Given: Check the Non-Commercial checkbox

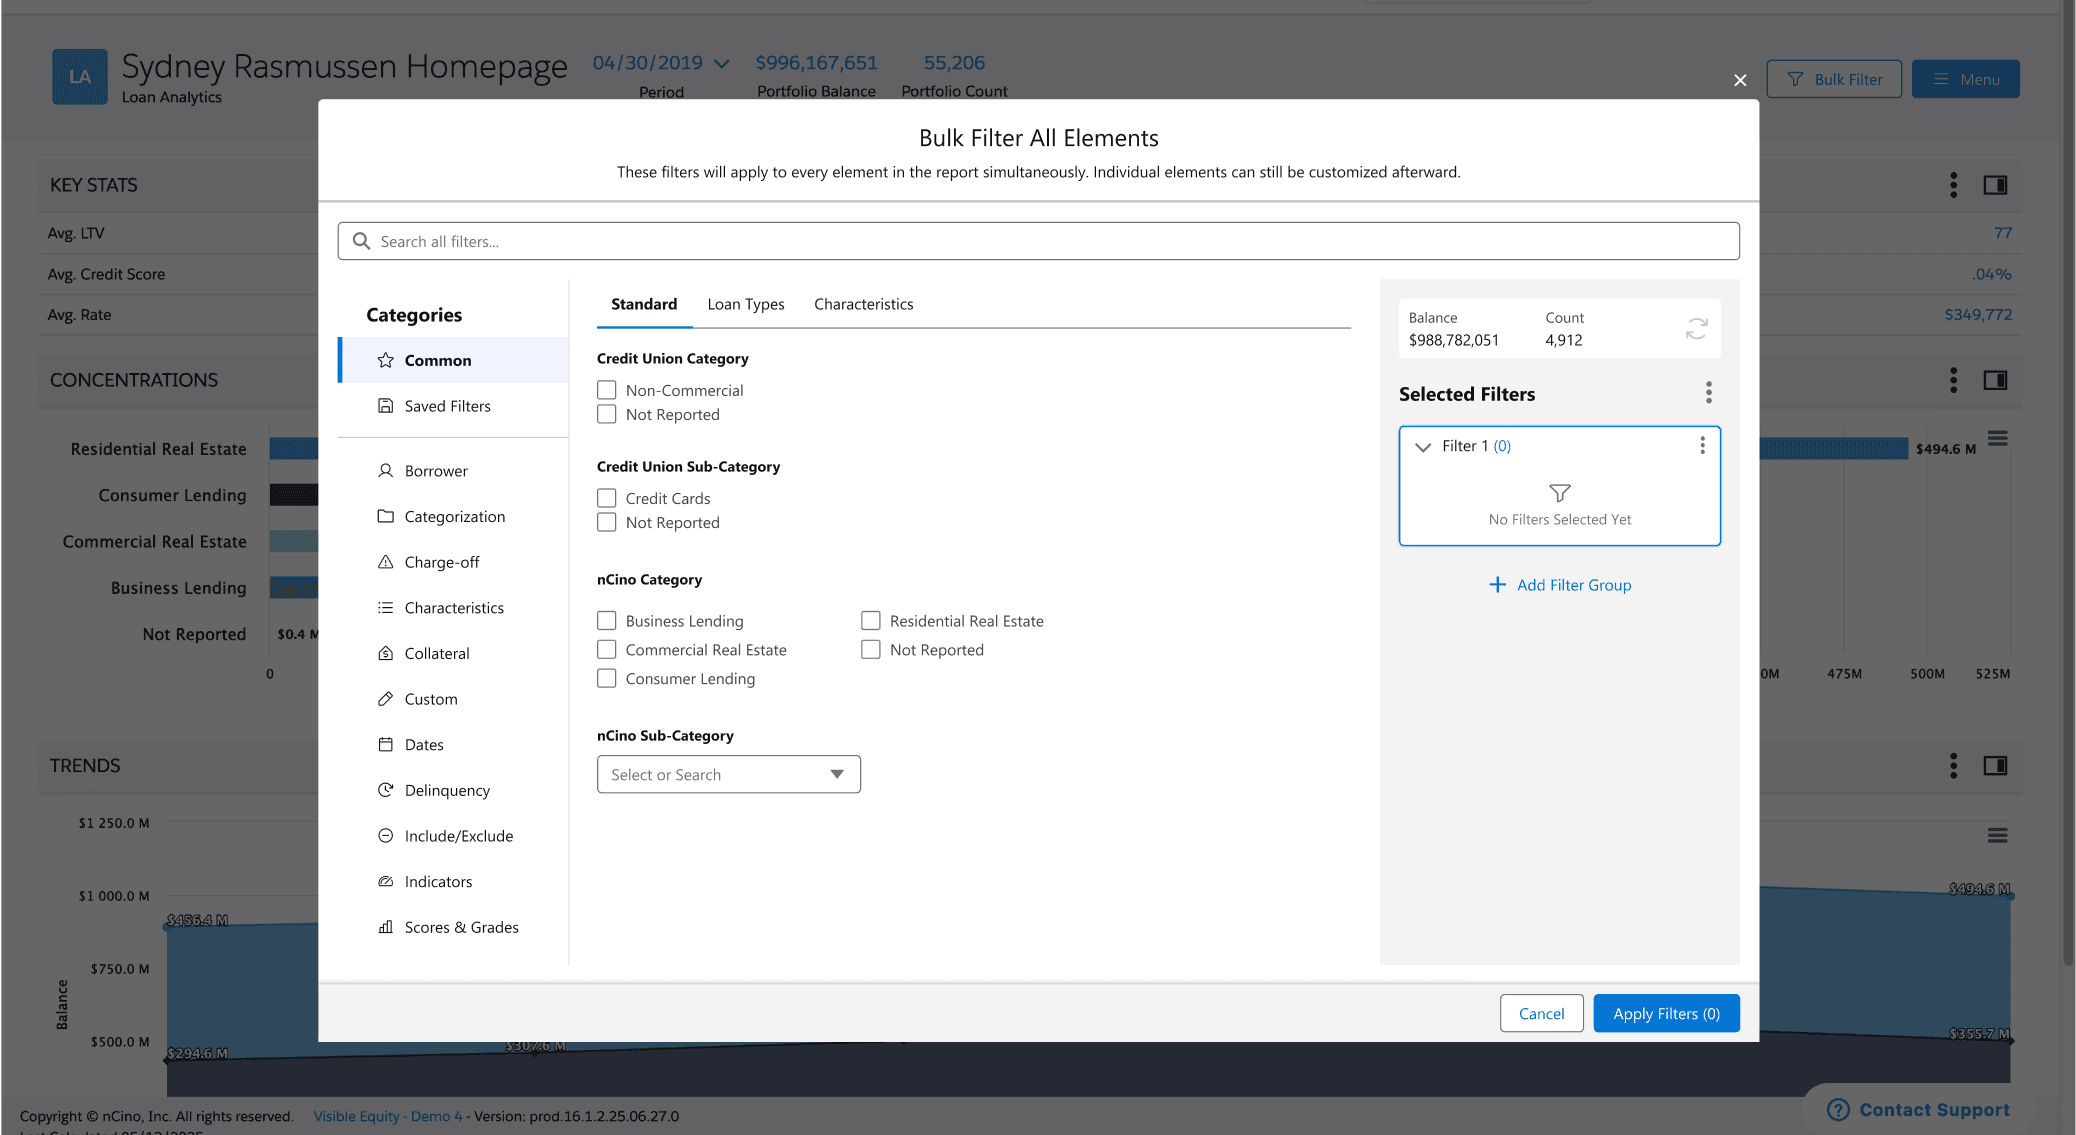Looking at the screenshot, I should 607,390.
